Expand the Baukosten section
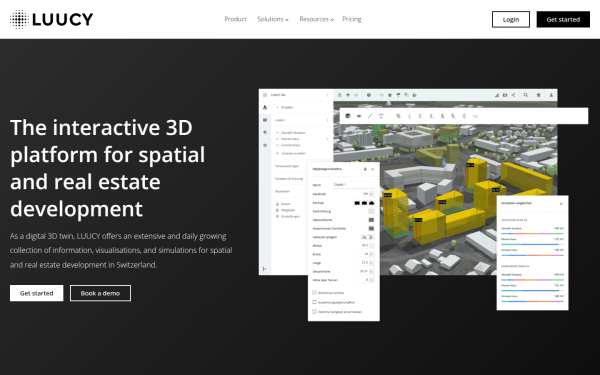The image size is (600, 375). point(282,191)
